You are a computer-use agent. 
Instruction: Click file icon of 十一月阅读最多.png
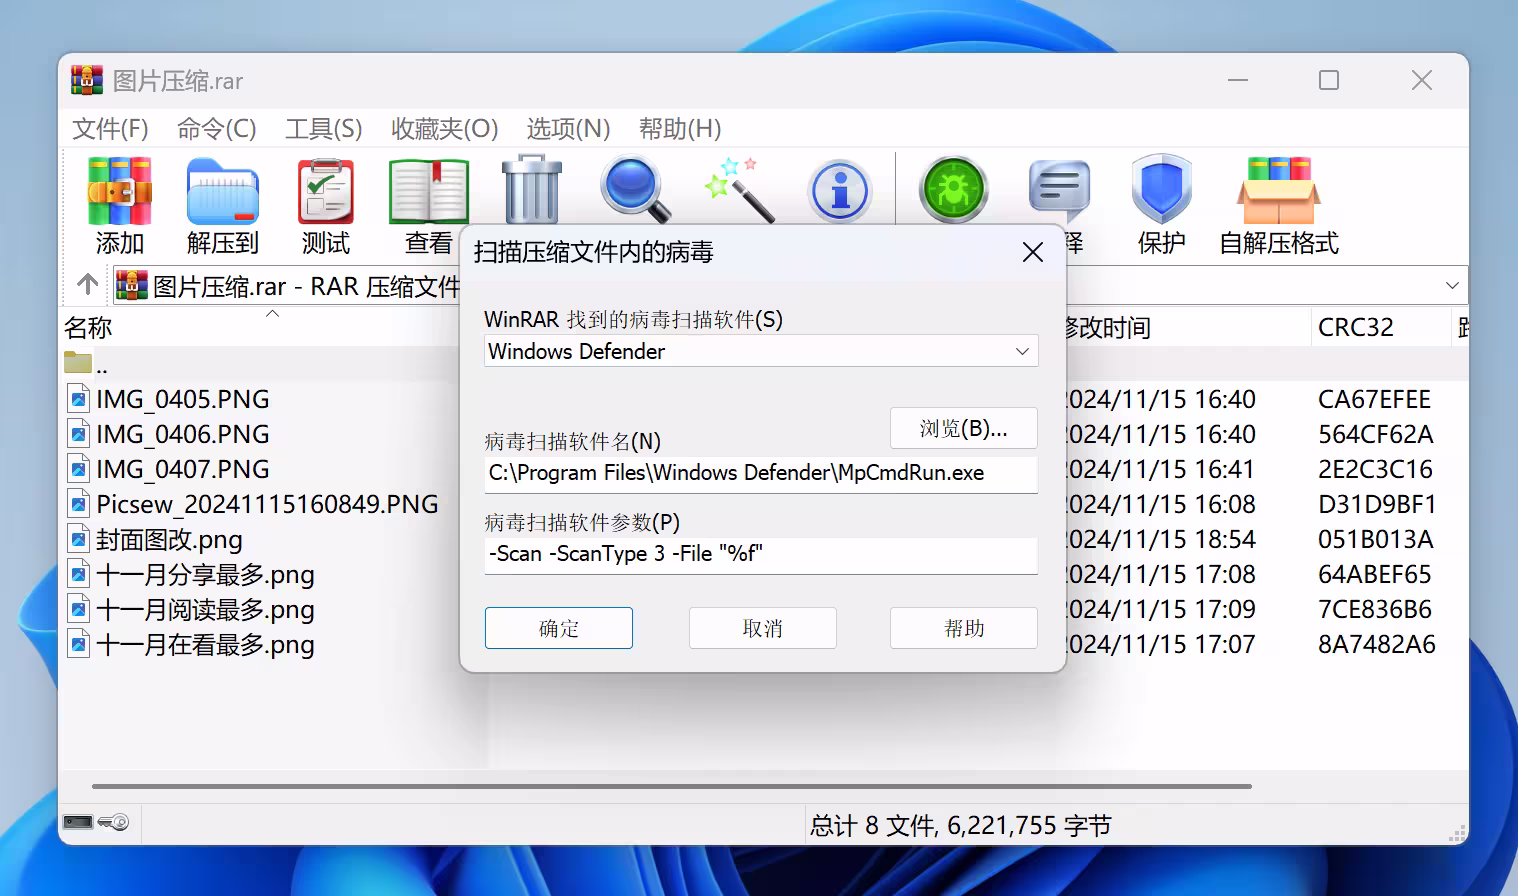[x=78, y=609]
